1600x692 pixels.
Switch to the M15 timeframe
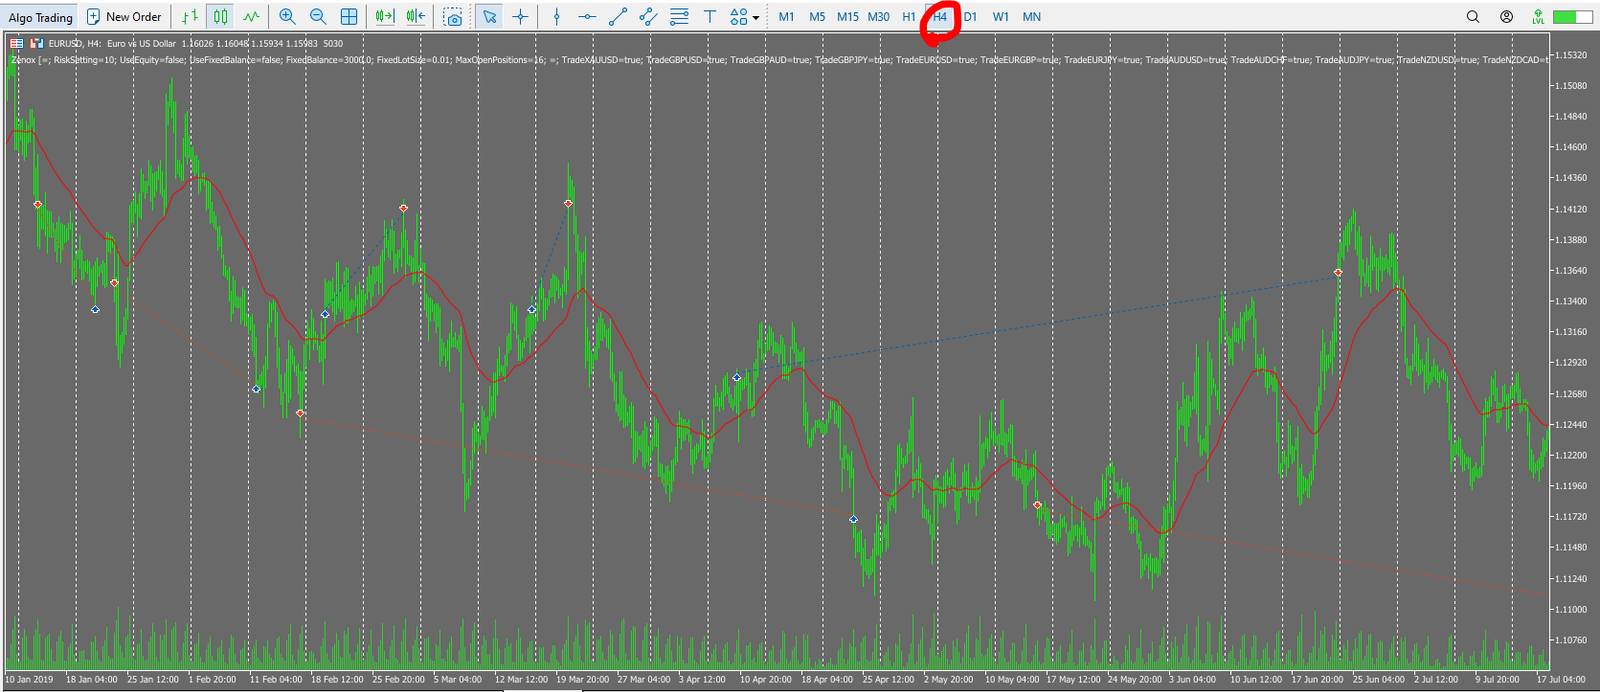tap(848, 17)
